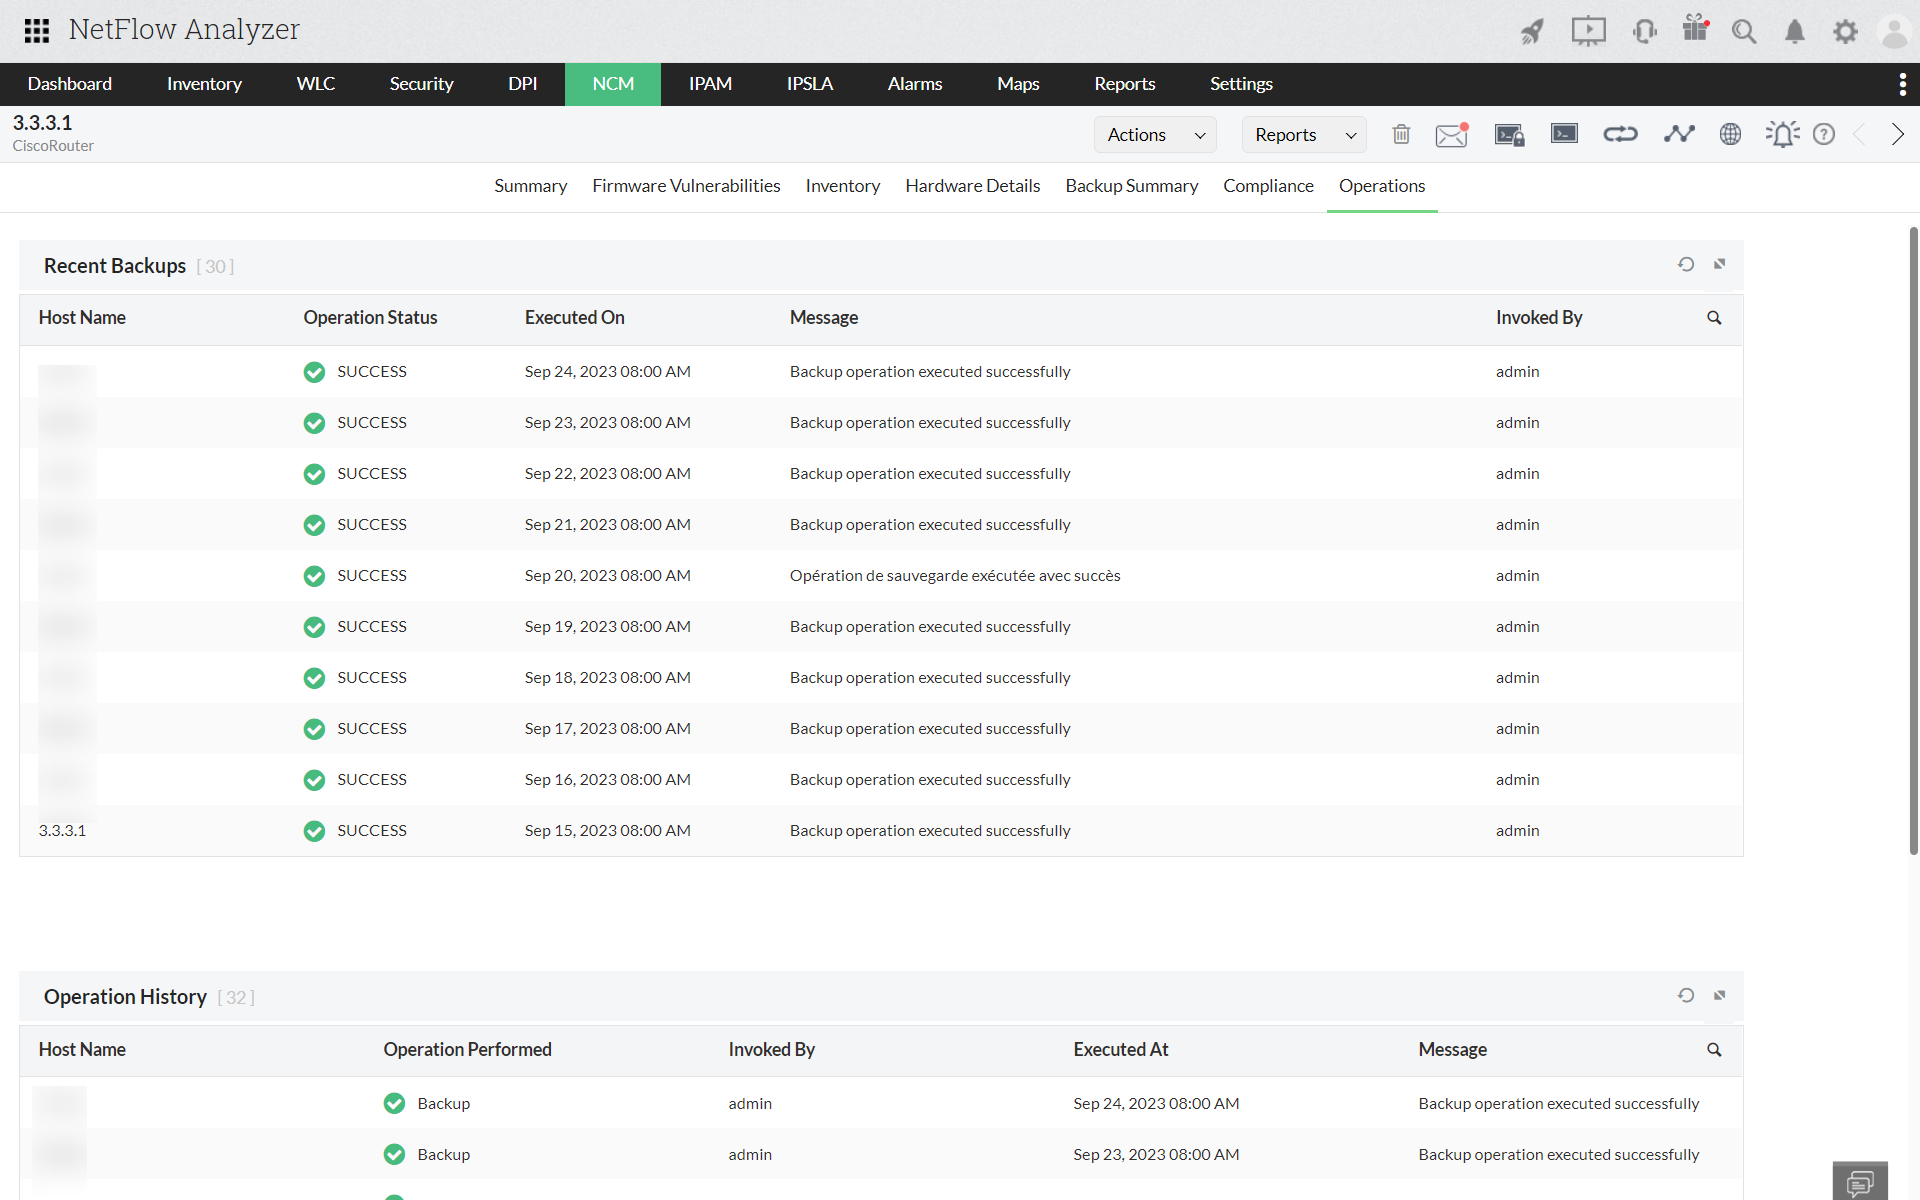Go to next device arrow

pos(1897,134)
